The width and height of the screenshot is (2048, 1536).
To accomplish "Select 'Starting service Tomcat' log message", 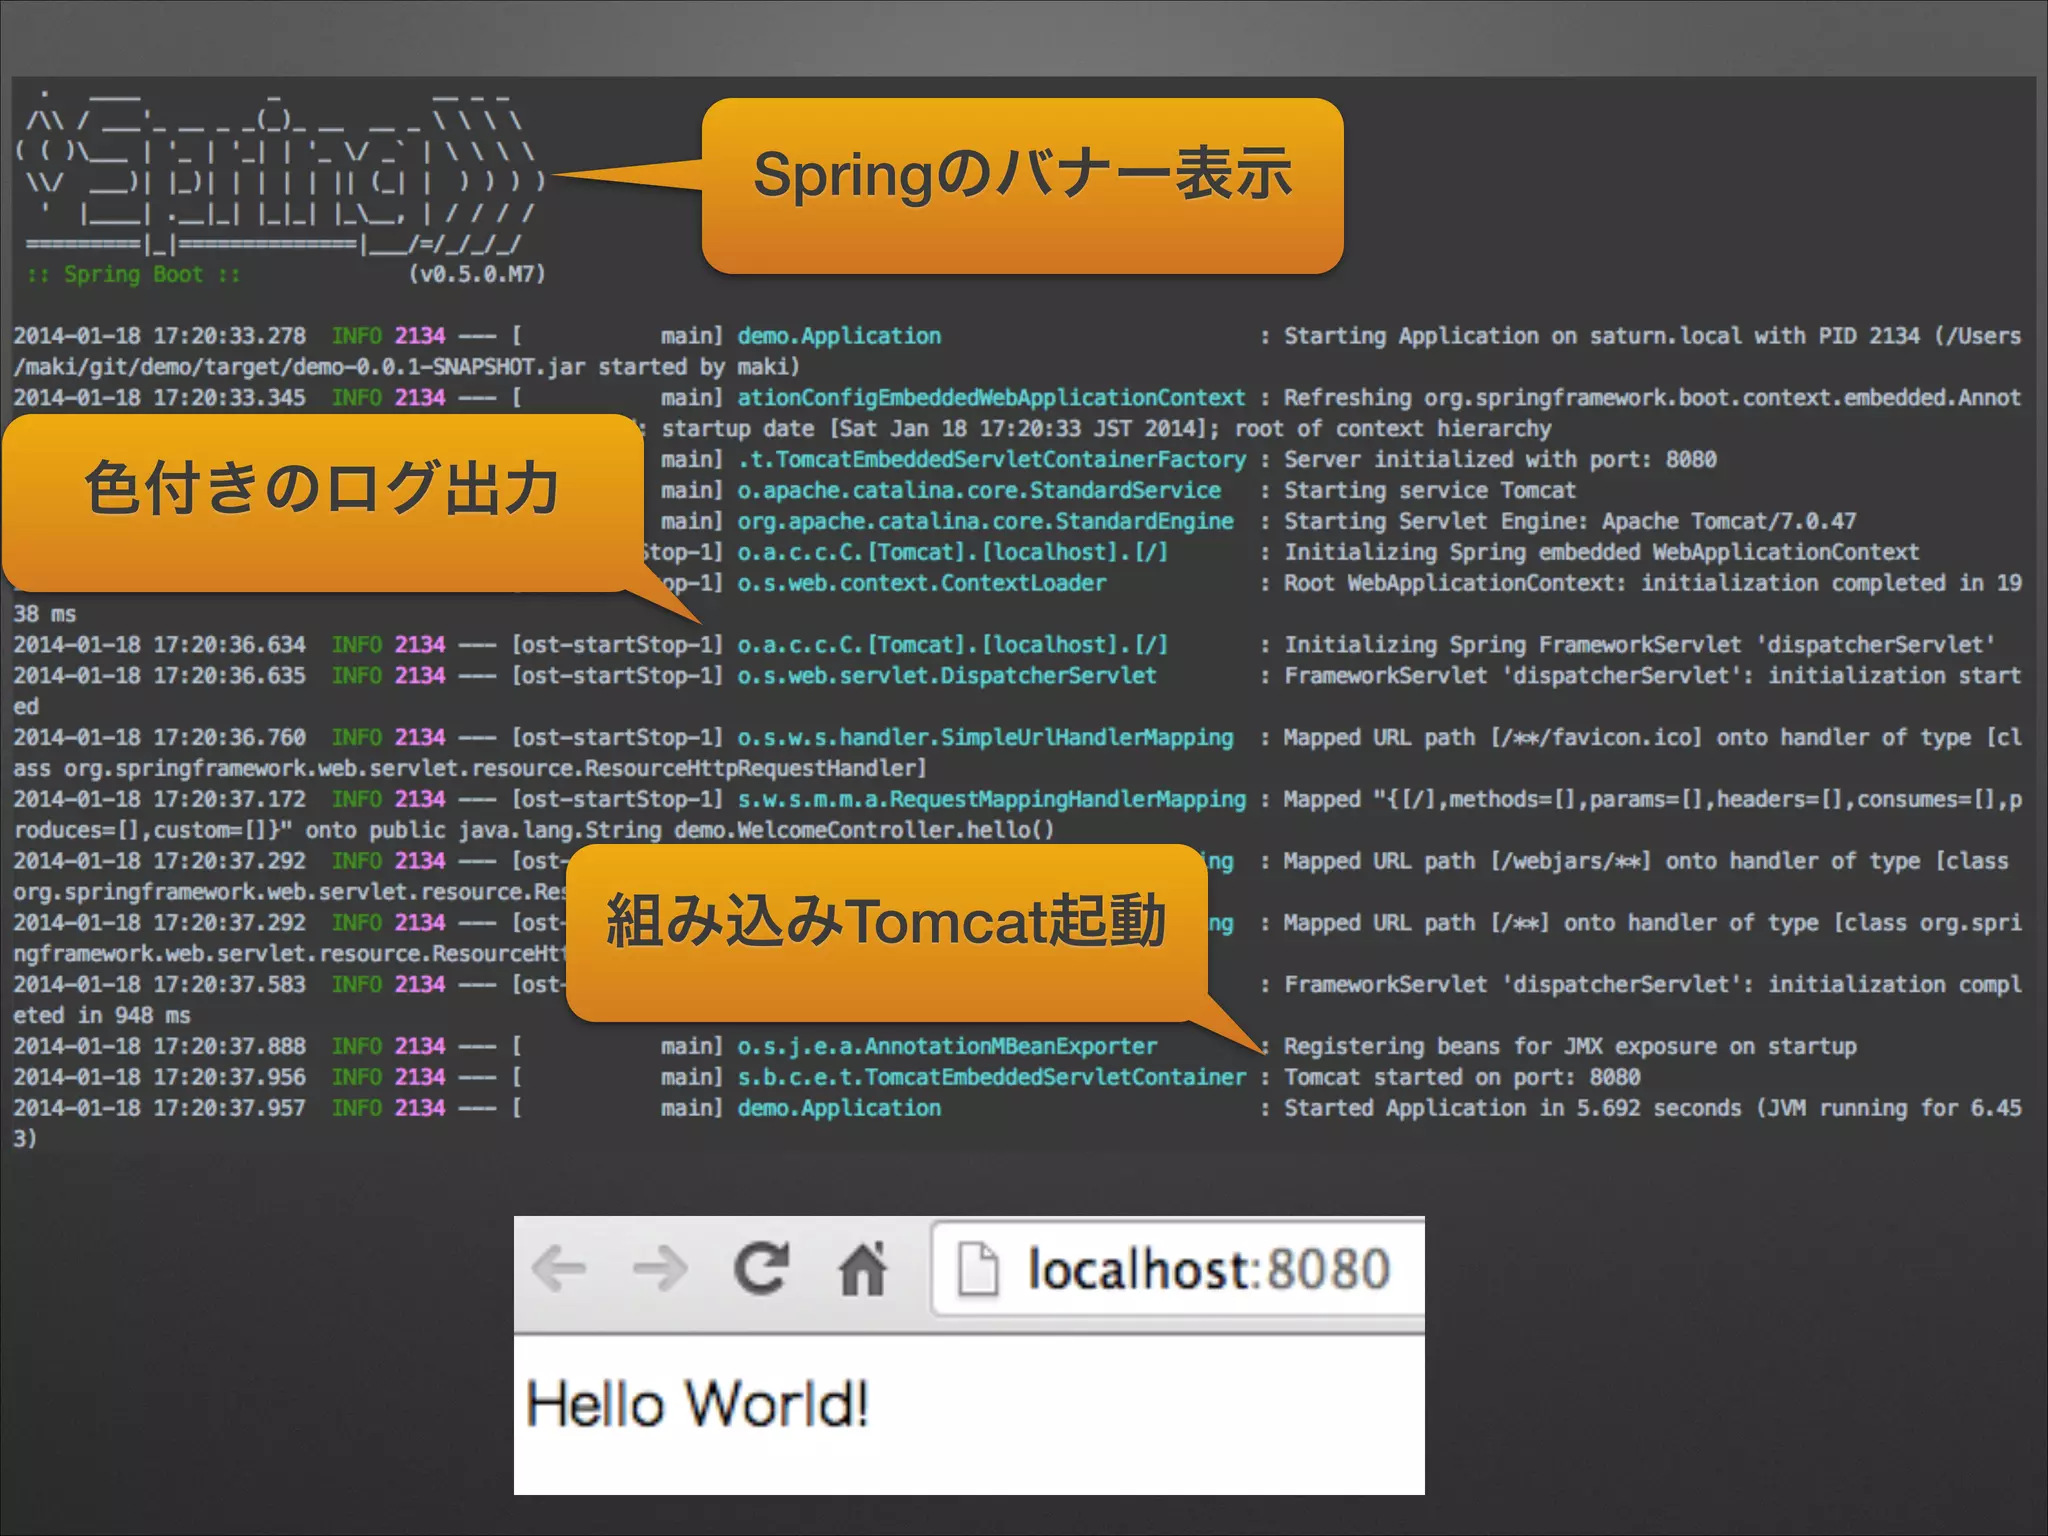I will pos(1430,490).
